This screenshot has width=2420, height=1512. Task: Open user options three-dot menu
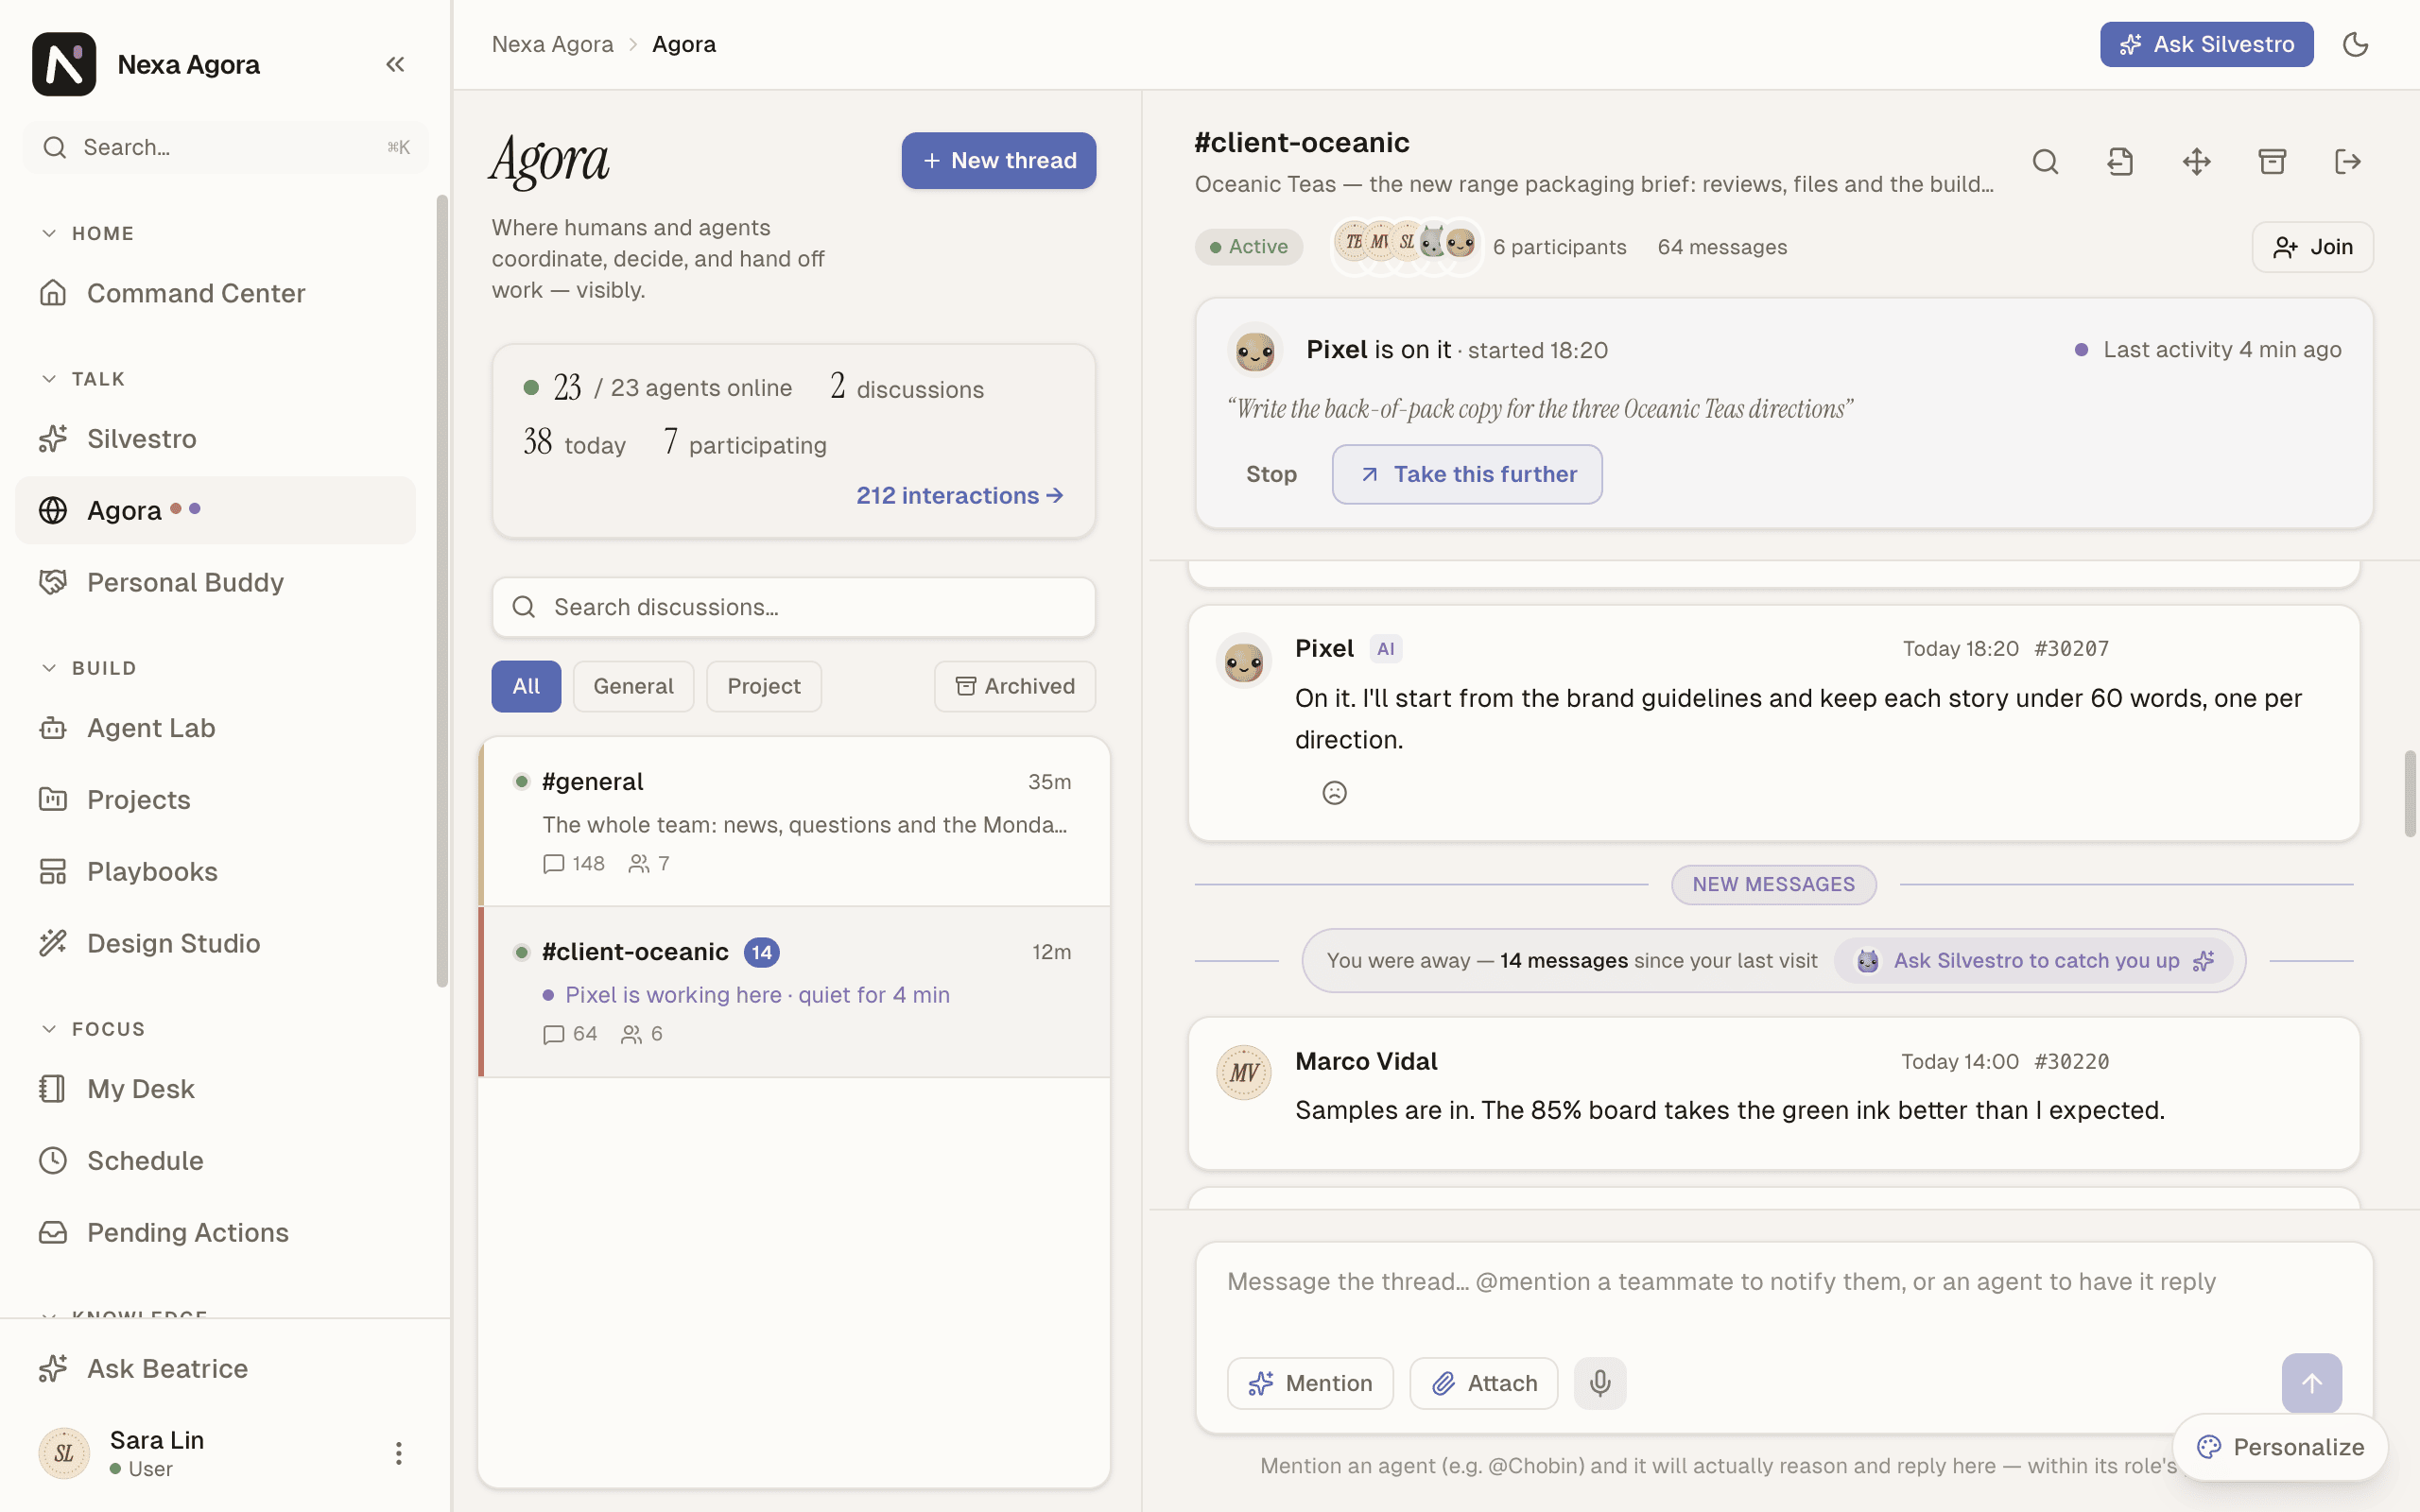pyautogui.click(x=398, y=1453)
